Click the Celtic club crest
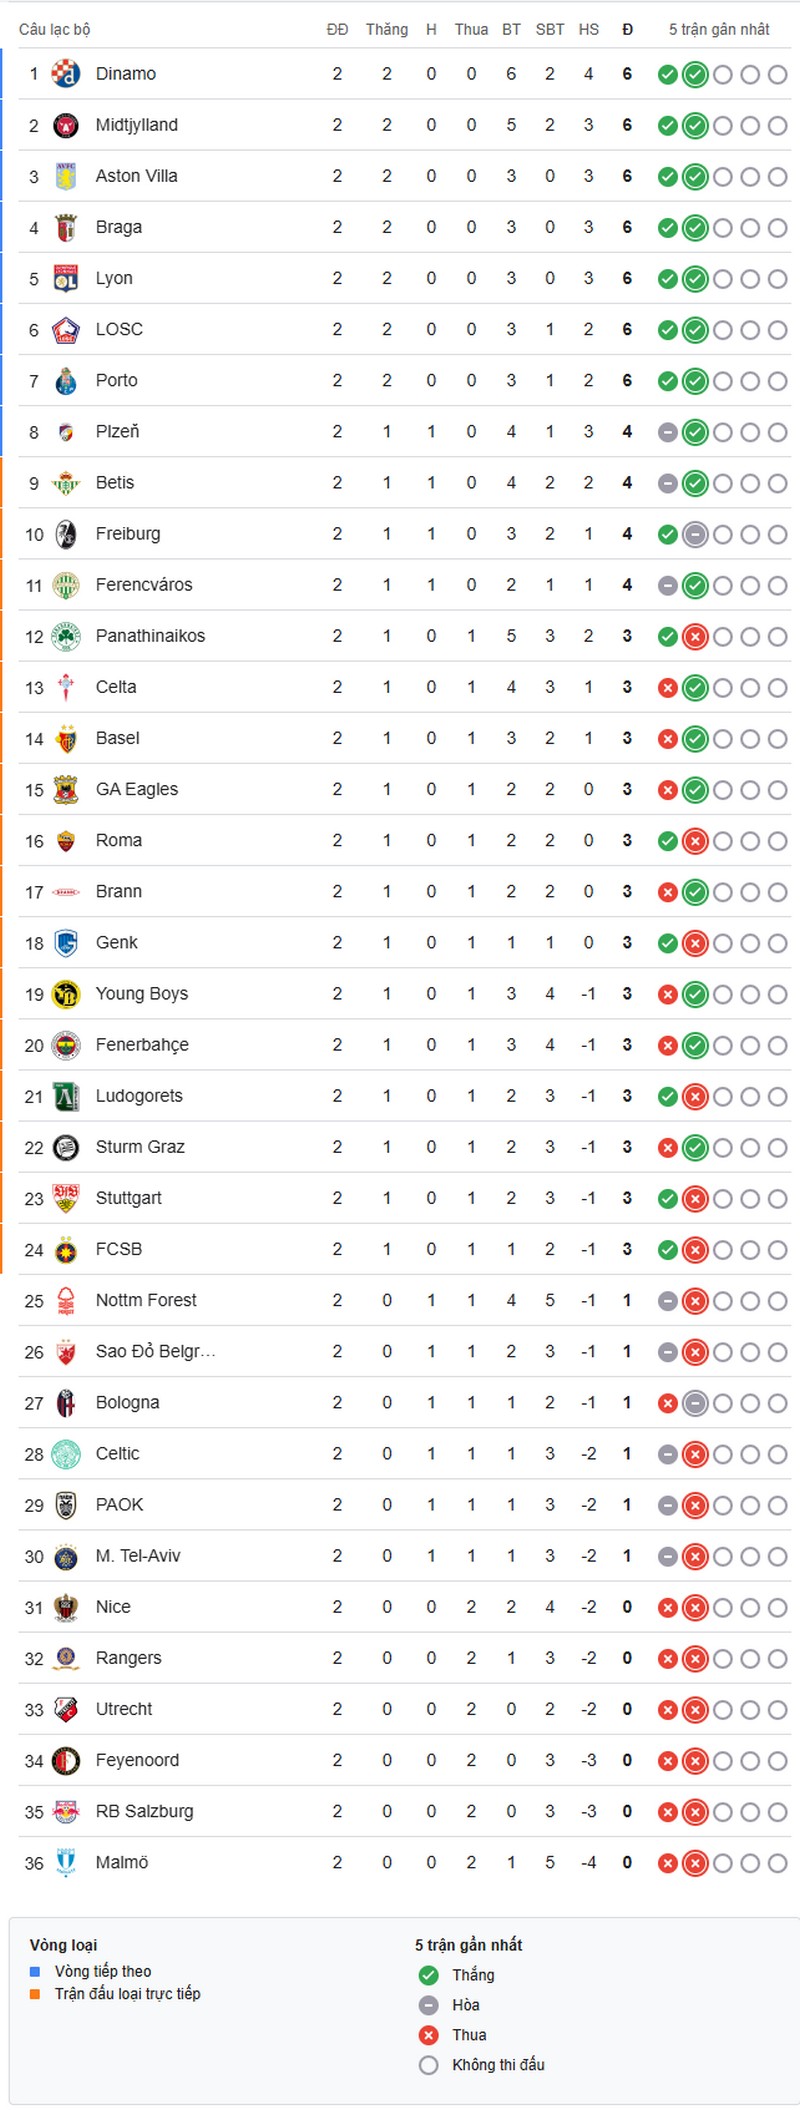Screen dimensions: 800x2110 (x=66, y=1454)
